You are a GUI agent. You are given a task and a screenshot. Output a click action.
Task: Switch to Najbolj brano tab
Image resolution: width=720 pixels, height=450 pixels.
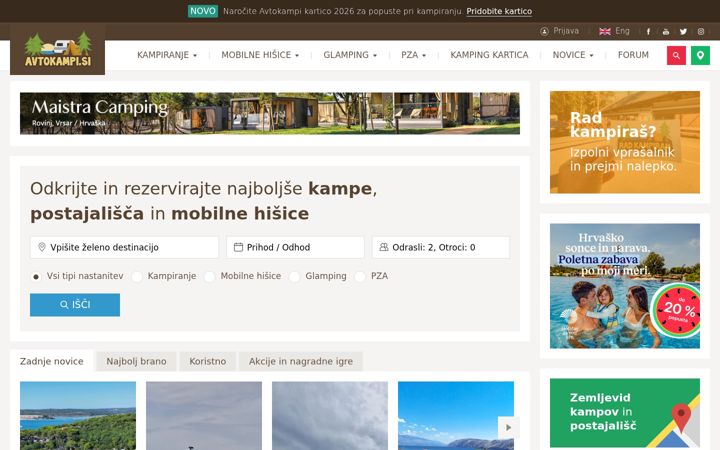pyautogui.click(x=136, y=361)
